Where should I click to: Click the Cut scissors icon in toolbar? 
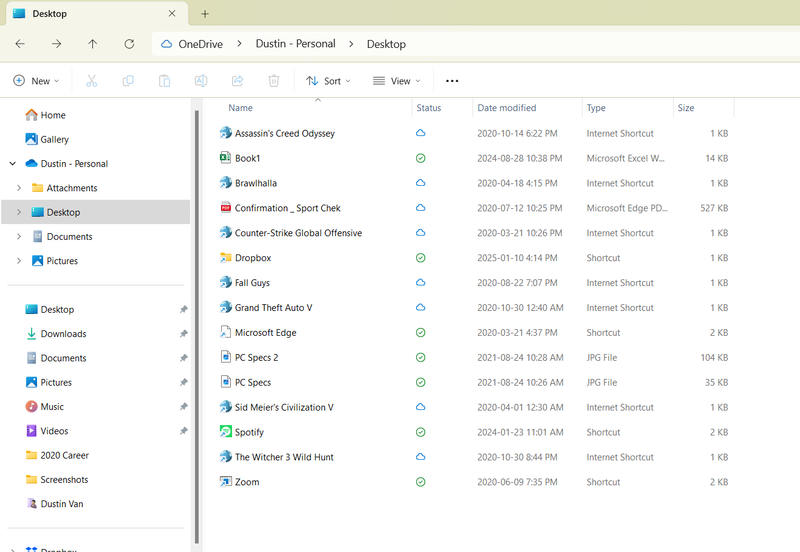point(92,81)
